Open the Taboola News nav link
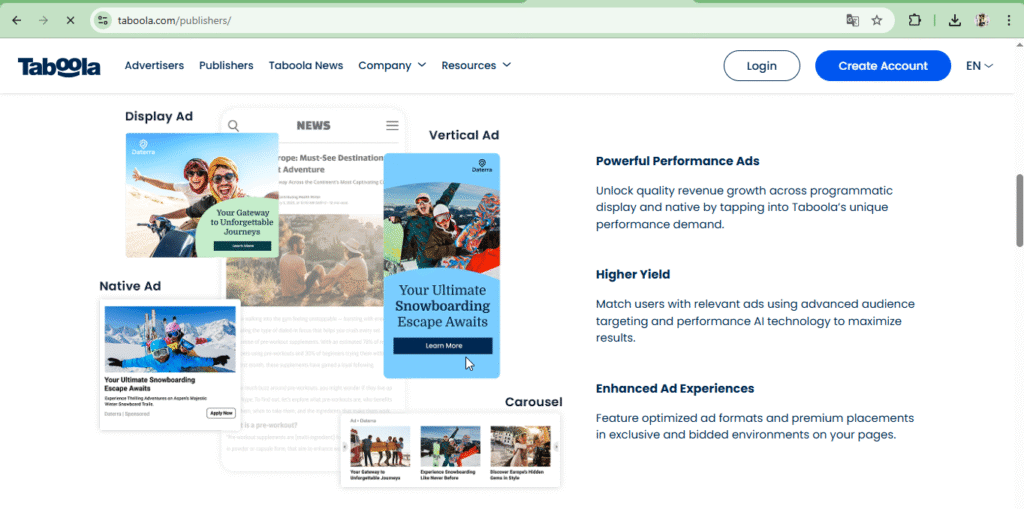This screenshot has width=1024, height=509. (x=306, y=65)
